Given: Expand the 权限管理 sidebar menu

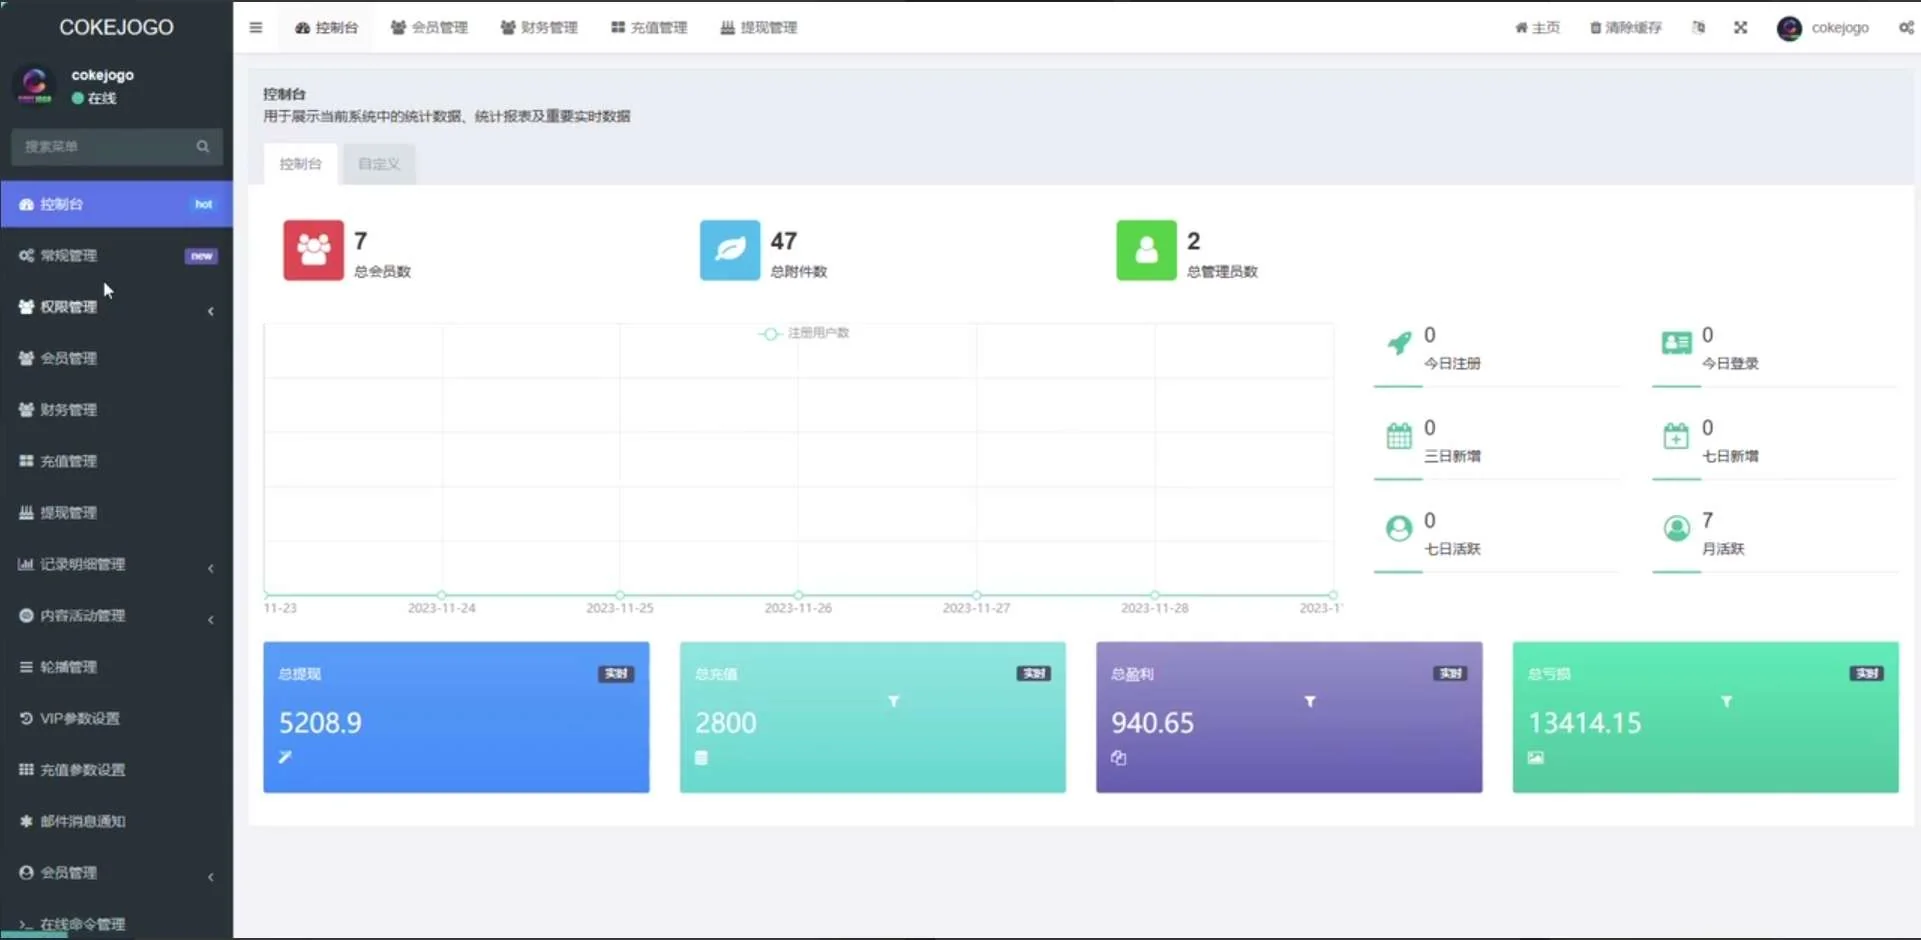Looking at the screenshot, I should (116, 307).
